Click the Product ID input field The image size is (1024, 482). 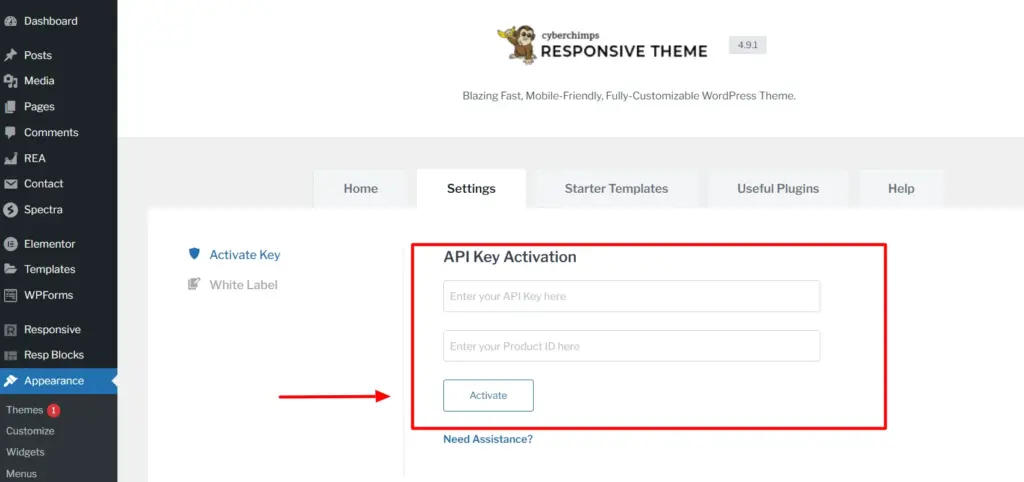click(632, 345)
